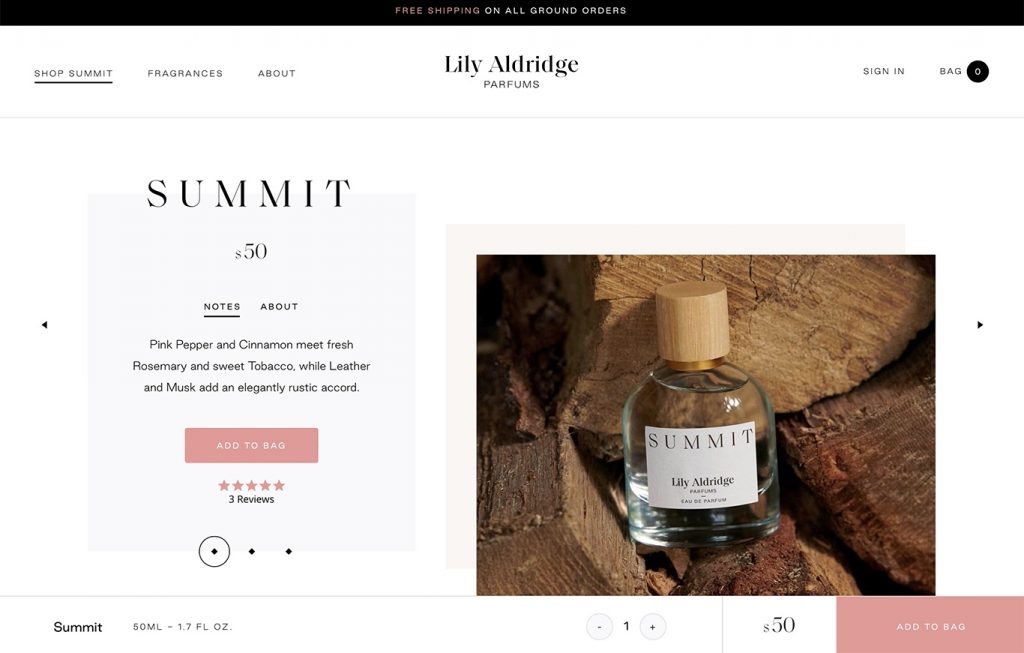Image resolution: width=1024 pixels, height=653 pixels.
Task: Open the Lily Aldridge Parfums logo
Action: (x=511, y=71)
